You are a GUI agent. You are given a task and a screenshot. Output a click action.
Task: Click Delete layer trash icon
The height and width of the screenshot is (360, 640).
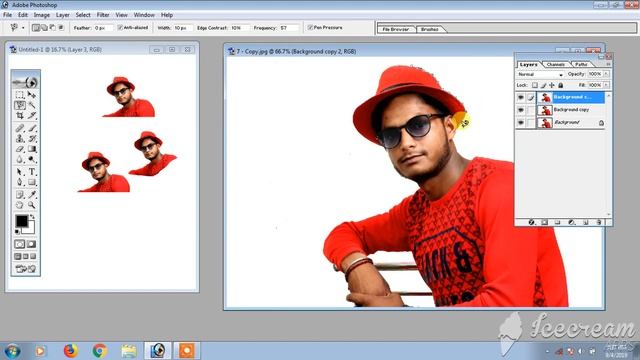[x=599, y=222]
